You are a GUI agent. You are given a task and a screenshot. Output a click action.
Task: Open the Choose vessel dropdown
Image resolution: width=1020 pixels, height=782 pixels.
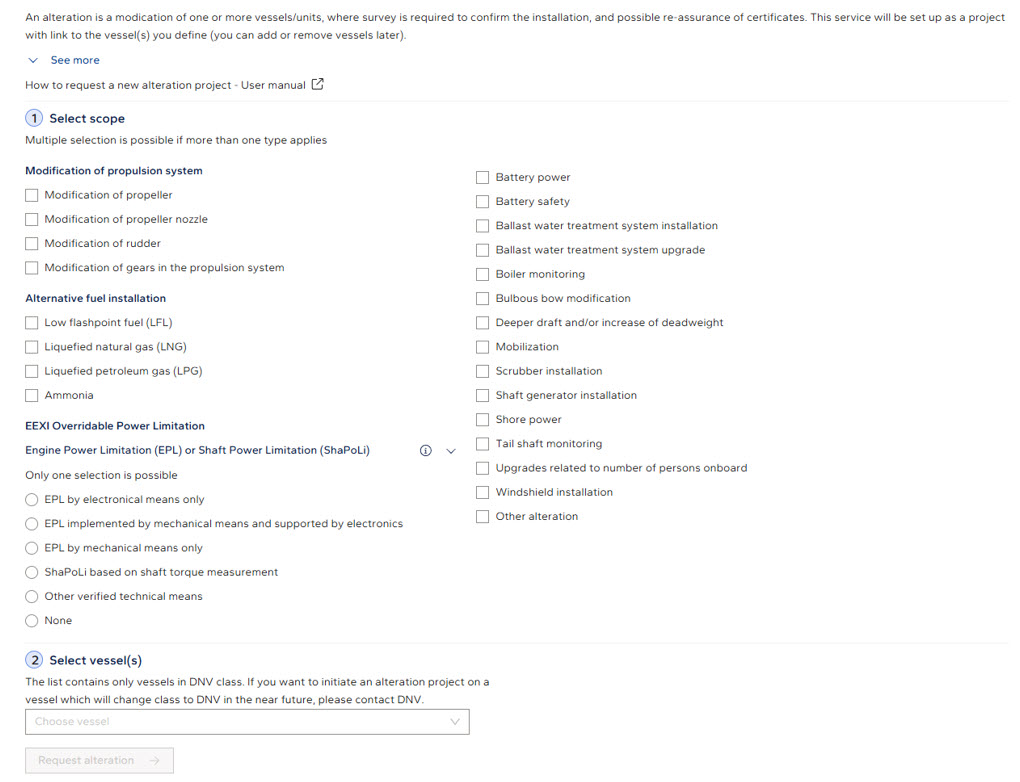tap(247, 722)
